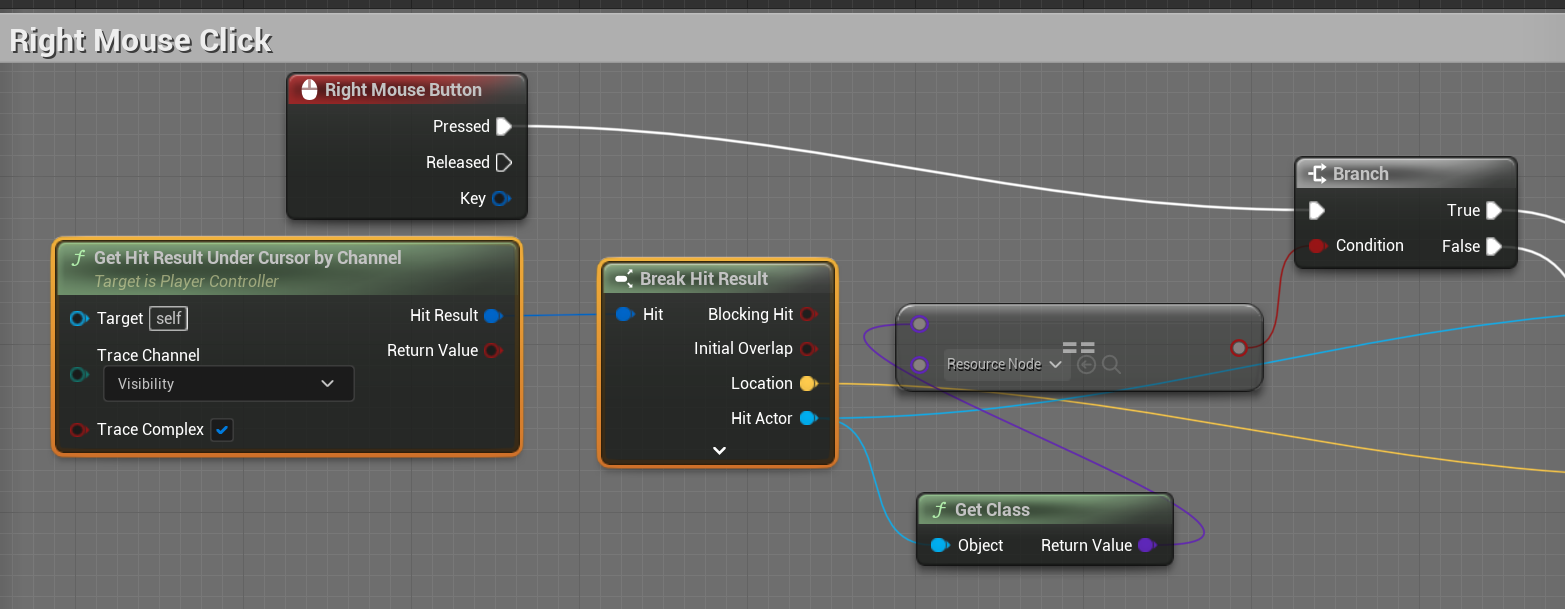
Task: Select the Right Mouse Click comment header
Action: [141, 41]
